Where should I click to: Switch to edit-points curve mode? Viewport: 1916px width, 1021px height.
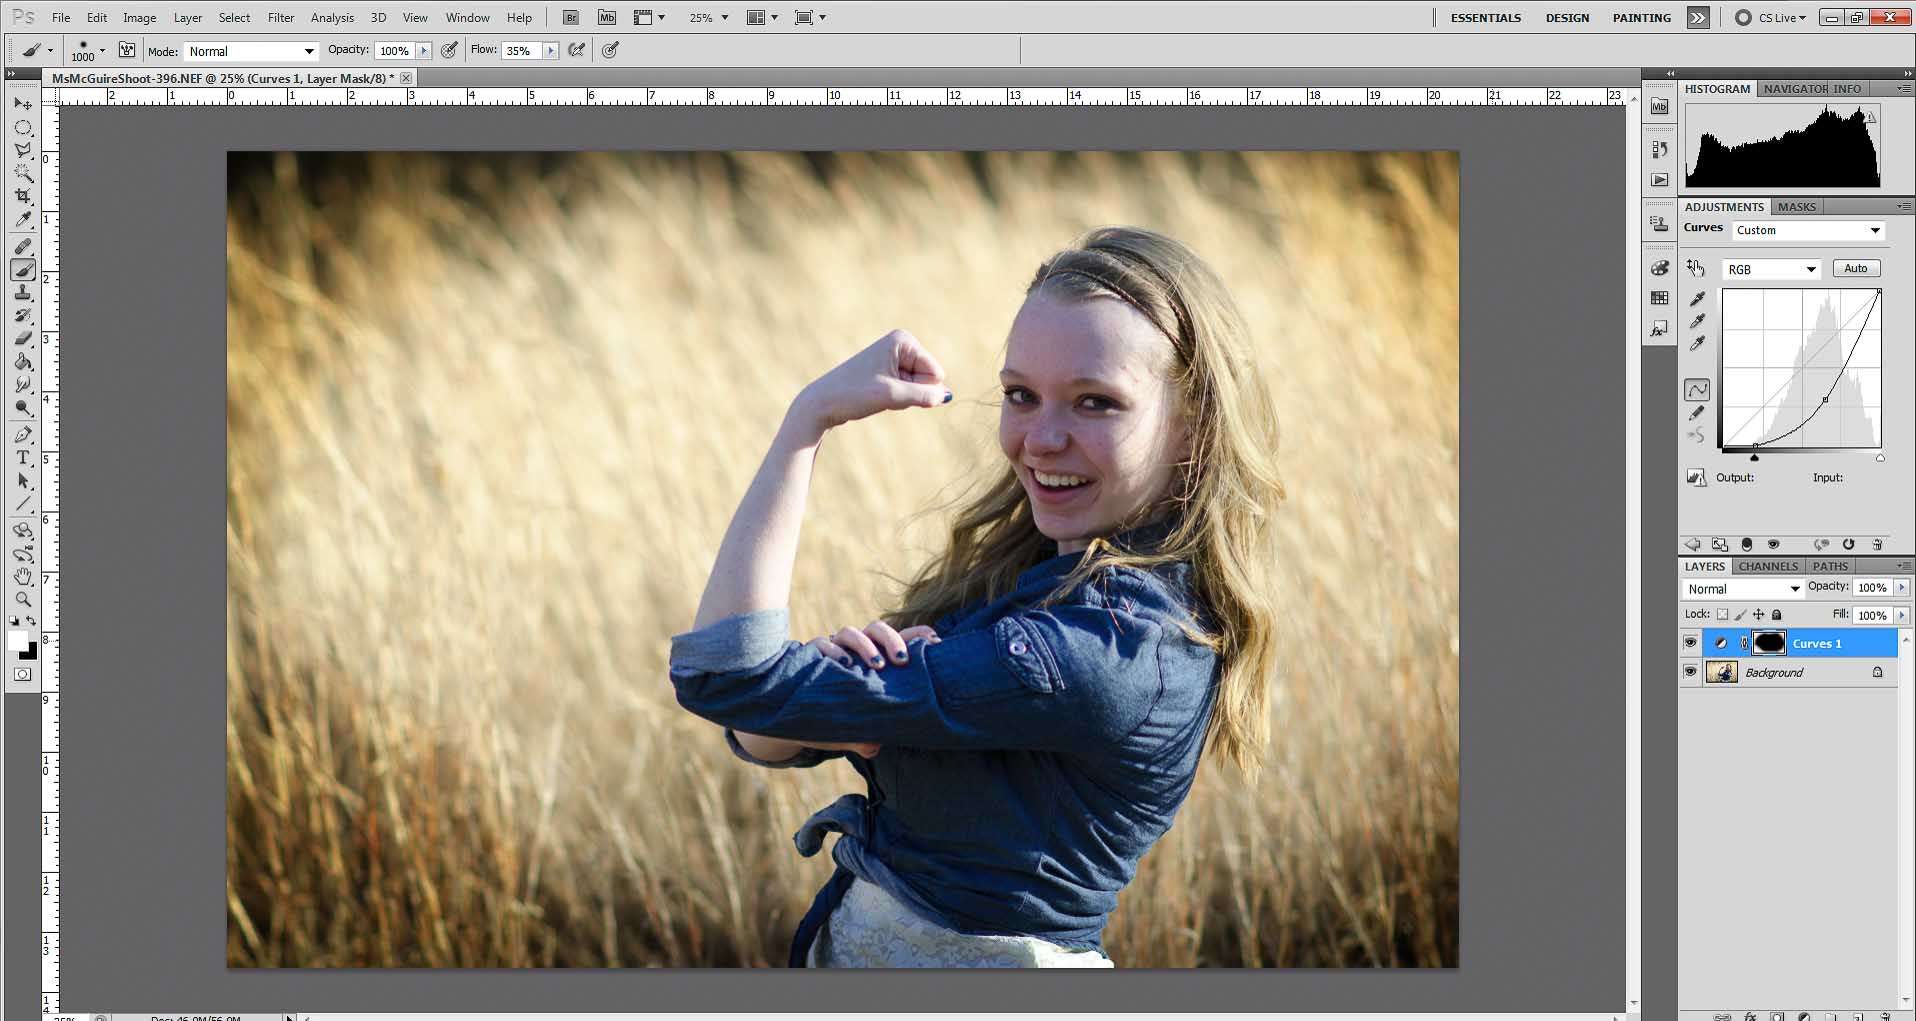[1697, 389]
